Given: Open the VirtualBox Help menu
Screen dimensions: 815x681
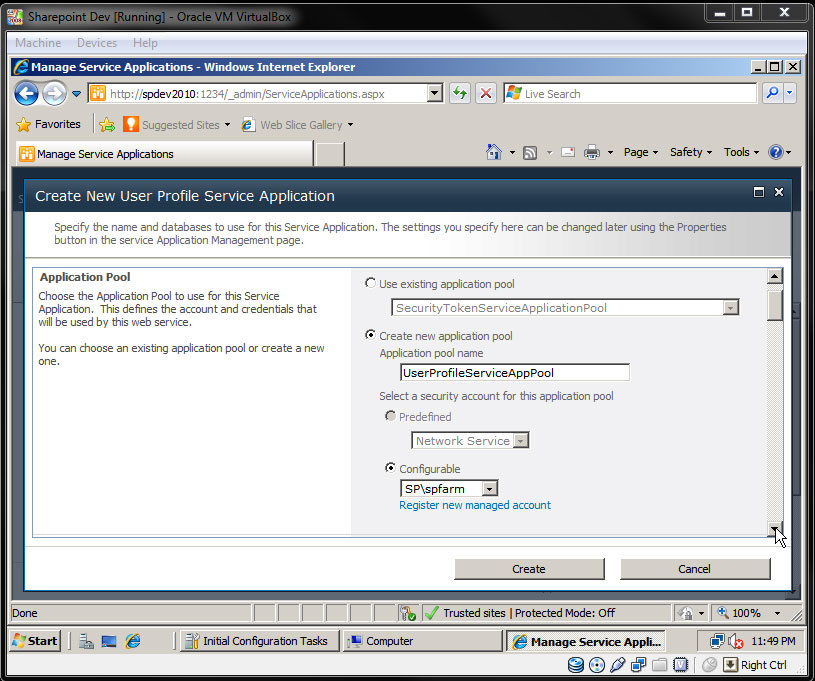Looking at the screenshot, I should click(145, 43).
